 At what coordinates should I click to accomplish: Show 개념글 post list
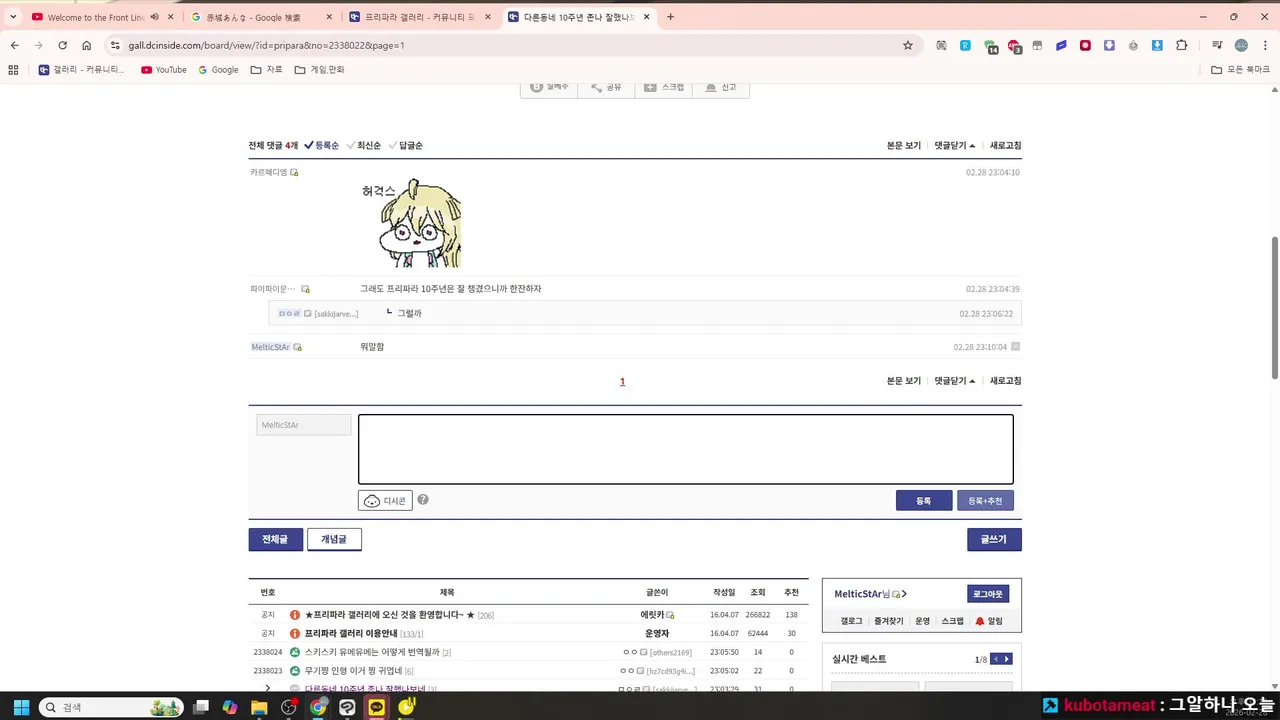coord(334,539)
